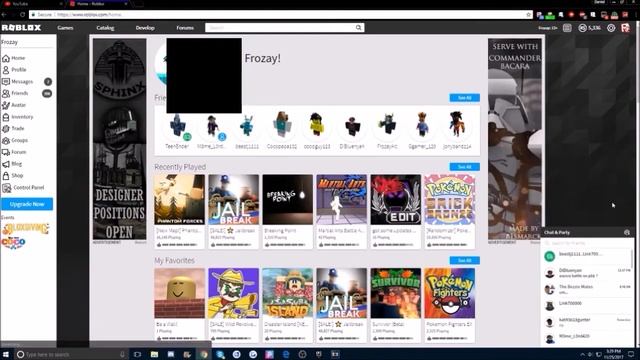Open Chat & Party settings icon
Screen dimensions: 640x360
[627, 232]
